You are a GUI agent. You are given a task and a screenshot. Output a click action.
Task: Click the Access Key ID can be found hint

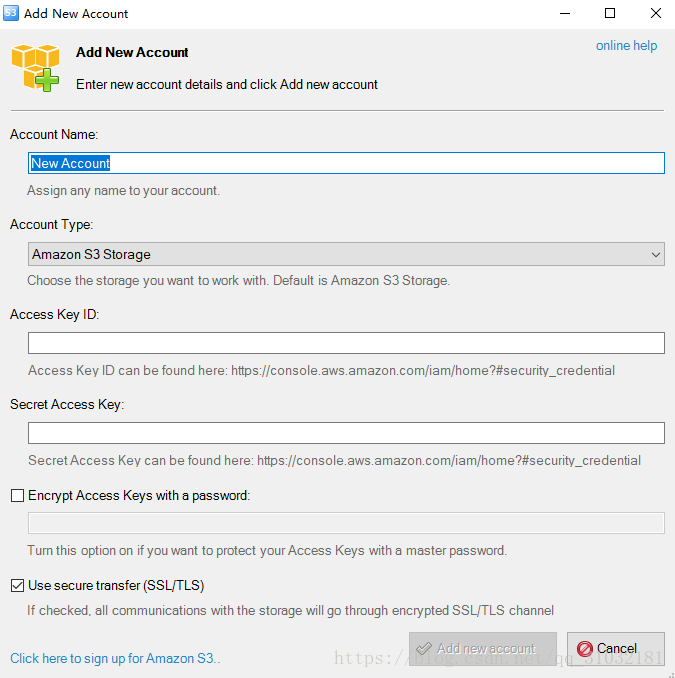click(x=321, y=371)
